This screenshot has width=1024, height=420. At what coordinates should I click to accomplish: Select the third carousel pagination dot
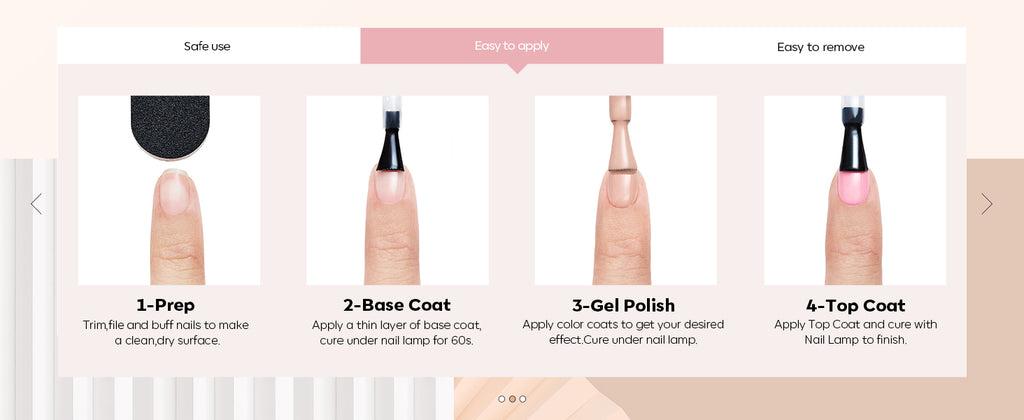click(522, 398)
